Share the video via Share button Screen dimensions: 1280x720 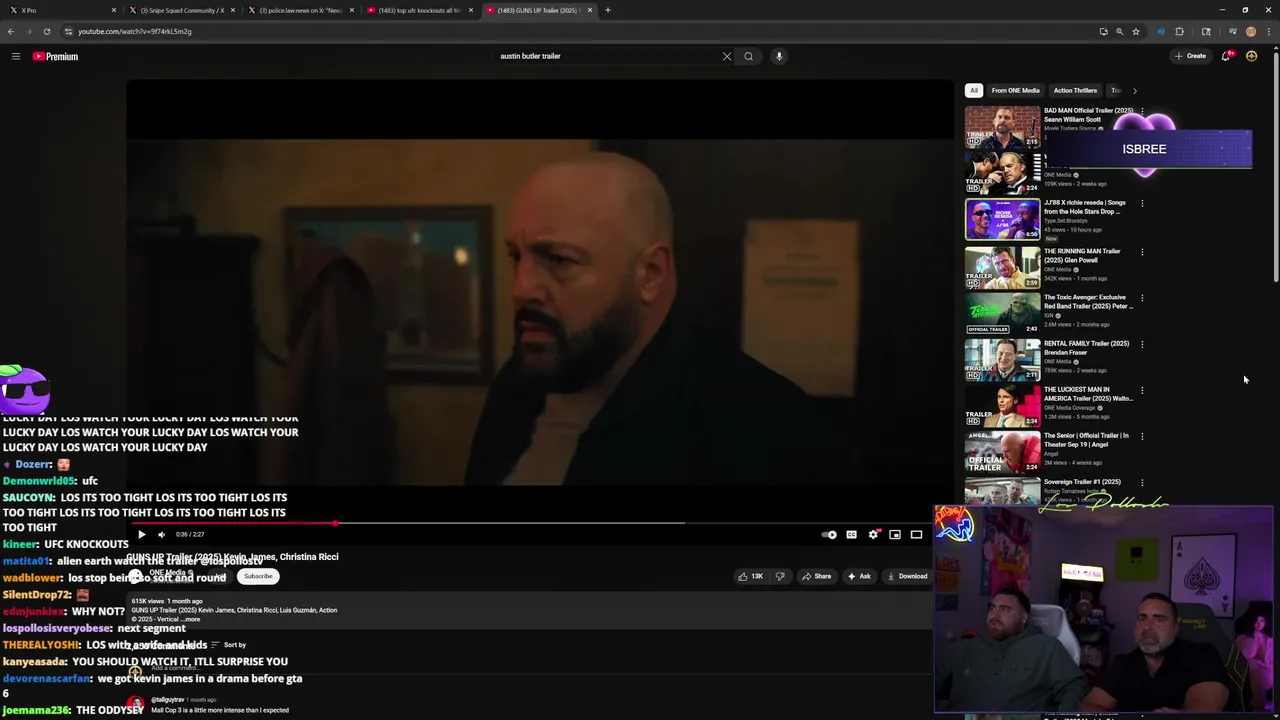[816, 576]
